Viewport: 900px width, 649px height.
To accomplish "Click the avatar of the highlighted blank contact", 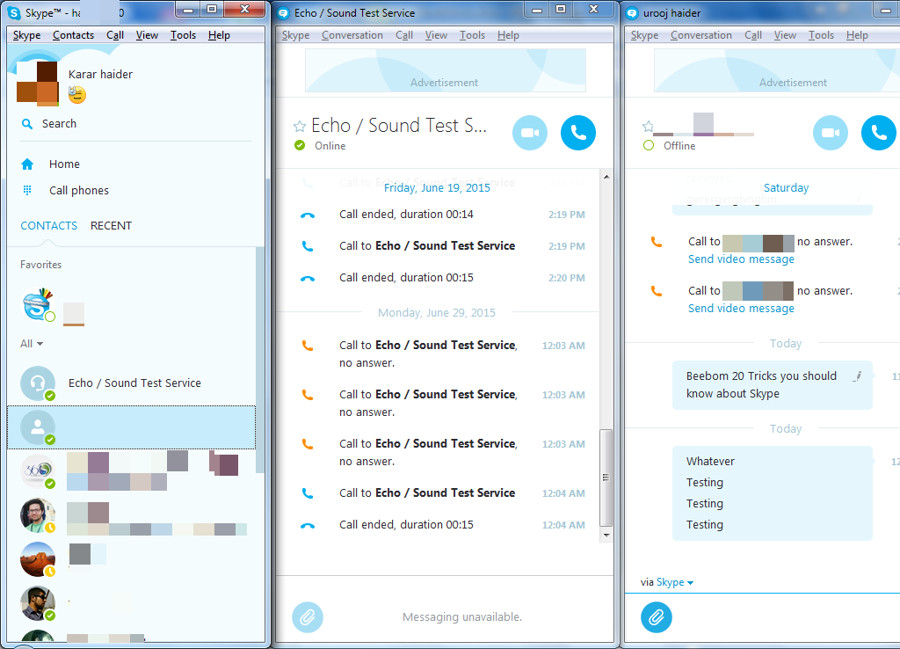I will [x=38, y=428].
